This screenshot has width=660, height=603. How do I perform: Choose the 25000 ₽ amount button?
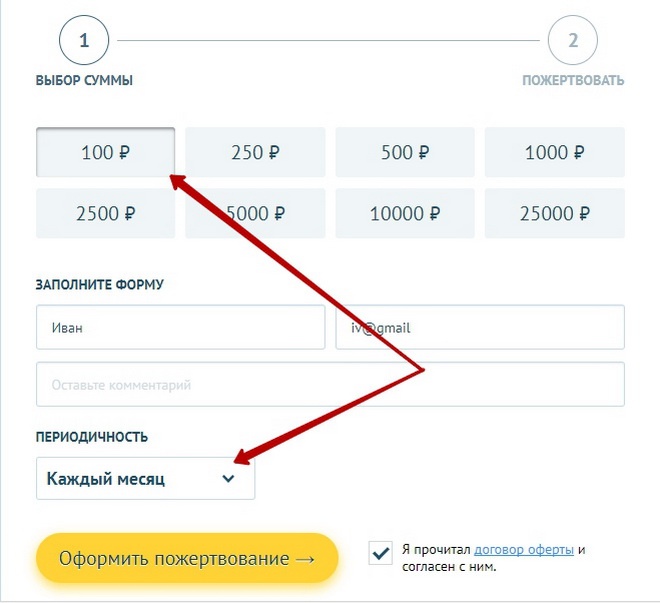tap(554, 213)
